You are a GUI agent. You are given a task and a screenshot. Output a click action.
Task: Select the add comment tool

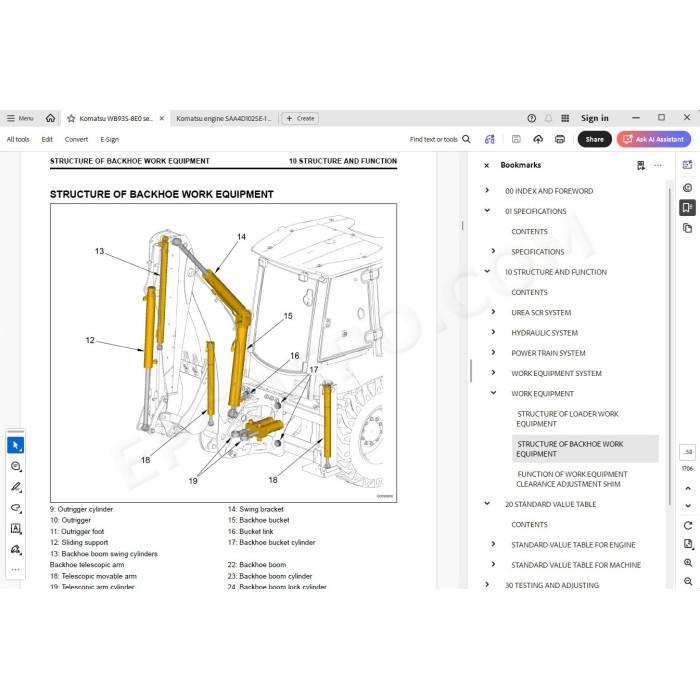click(16, 467)
